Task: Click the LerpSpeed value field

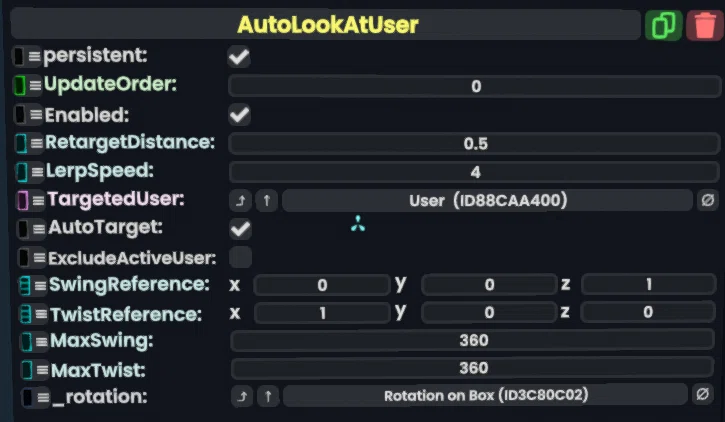Action: pyautogui.click(x=474, y=172)
